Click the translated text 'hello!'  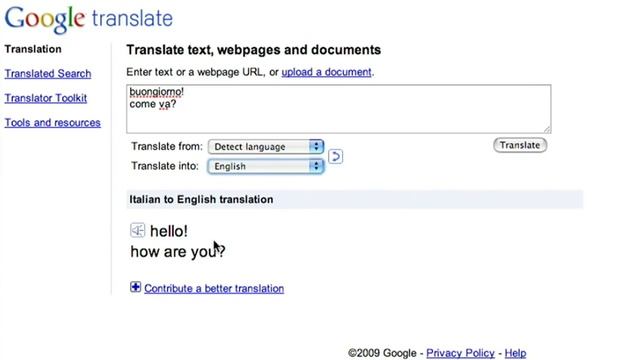tap(169, 231)
